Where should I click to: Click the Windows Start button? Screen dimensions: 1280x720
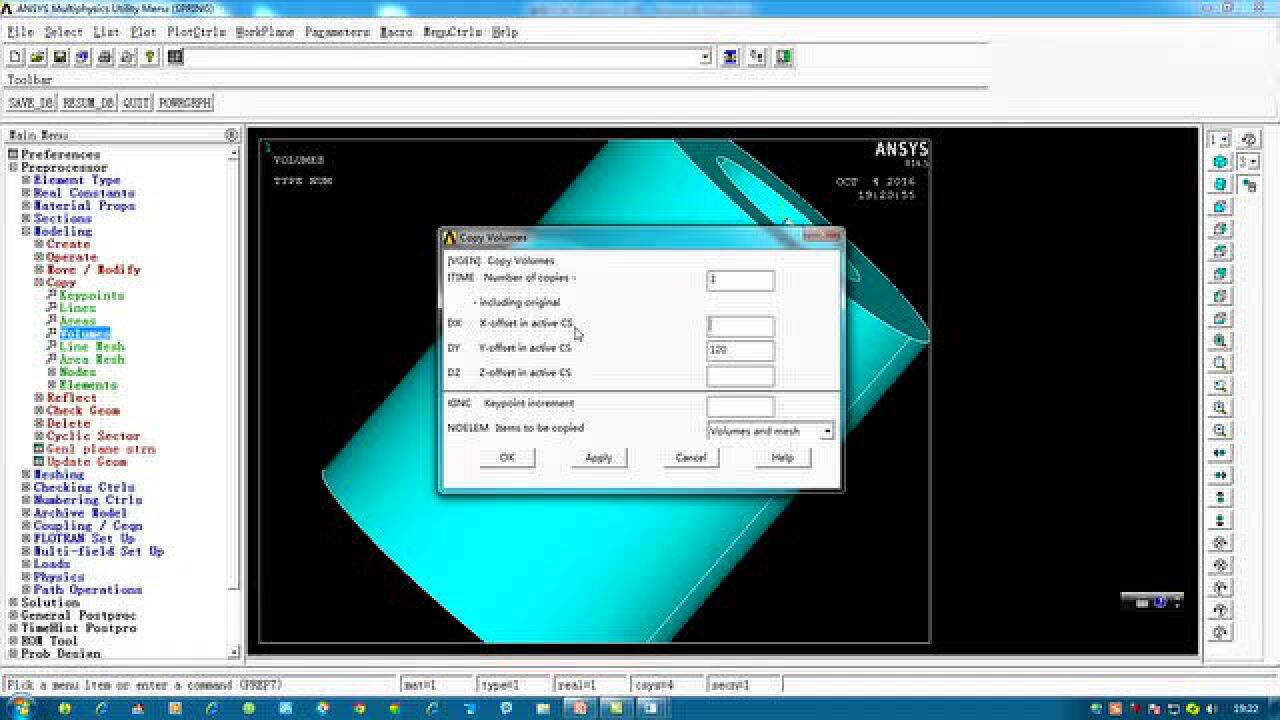(20, 708)
